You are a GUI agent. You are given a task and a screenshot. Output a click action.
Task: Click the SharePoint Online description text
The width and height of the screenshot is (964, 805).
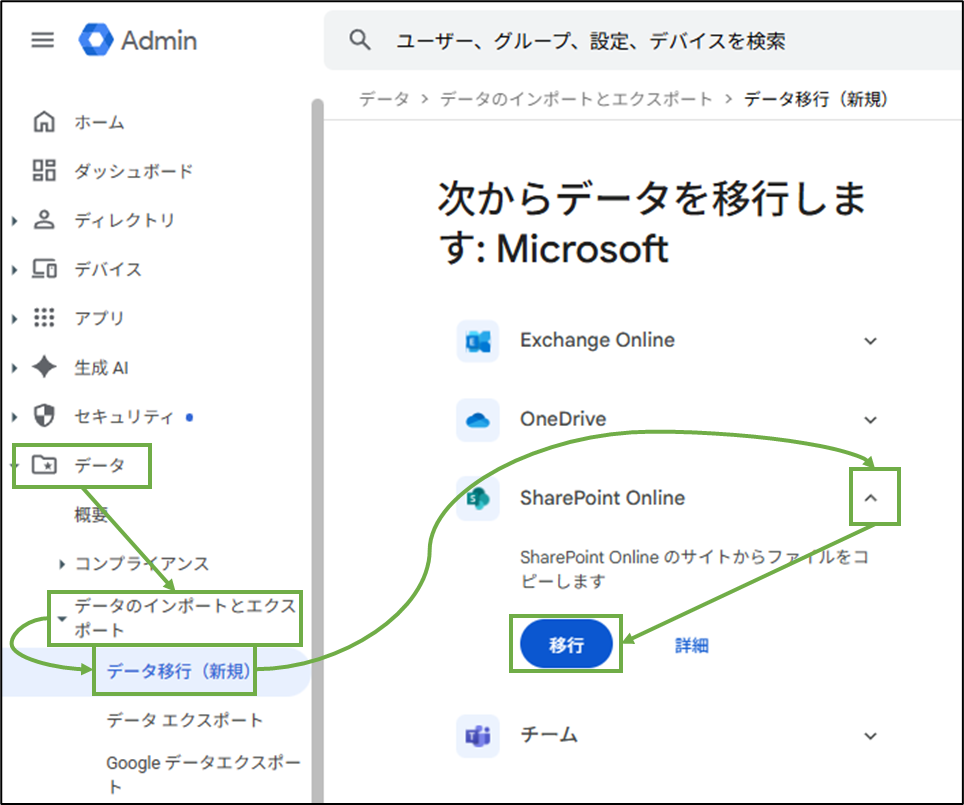click(x=694, y=569)
